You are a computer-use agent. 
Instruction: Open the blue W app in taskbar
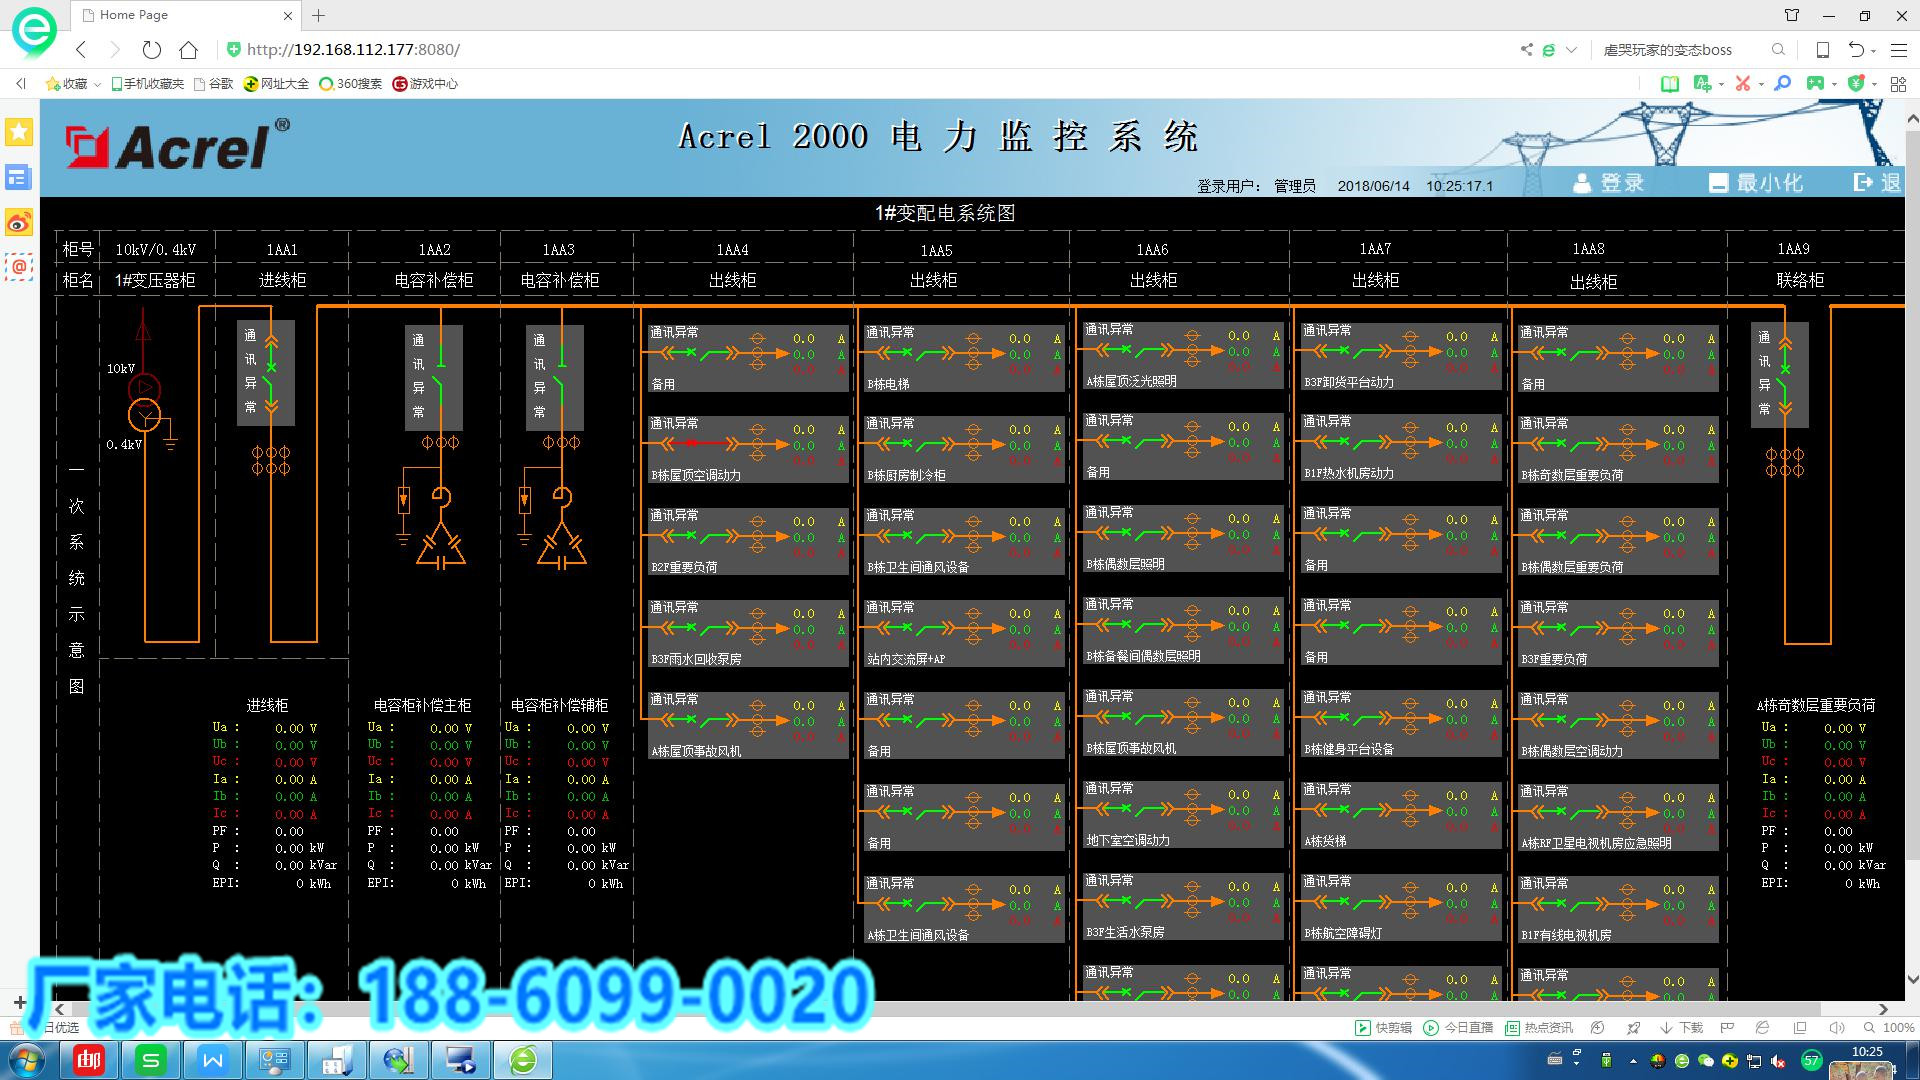pos(213,1060)
